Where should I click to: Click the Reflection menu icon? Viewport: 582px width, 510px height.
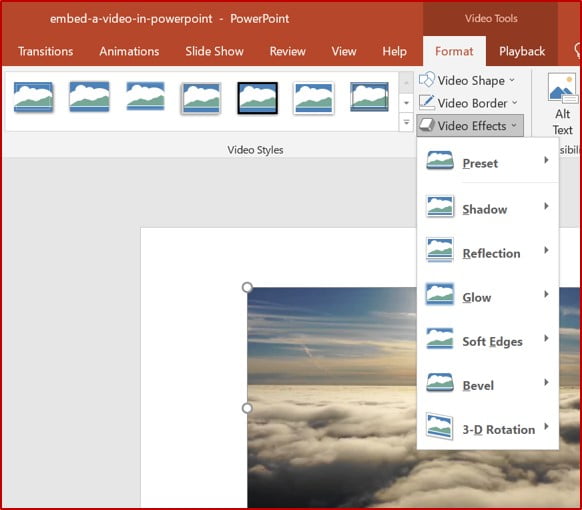[440, 249]
